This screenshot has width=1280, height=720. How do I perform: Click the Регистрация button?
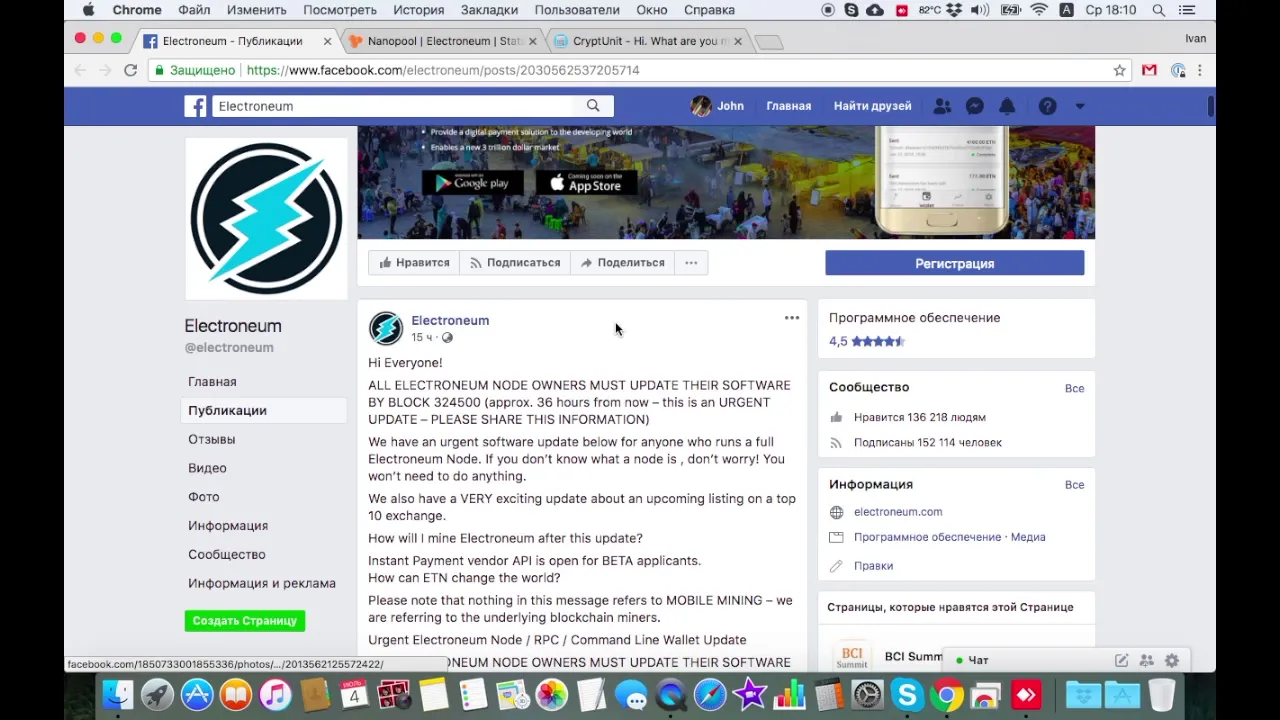(x=954, y=263)
